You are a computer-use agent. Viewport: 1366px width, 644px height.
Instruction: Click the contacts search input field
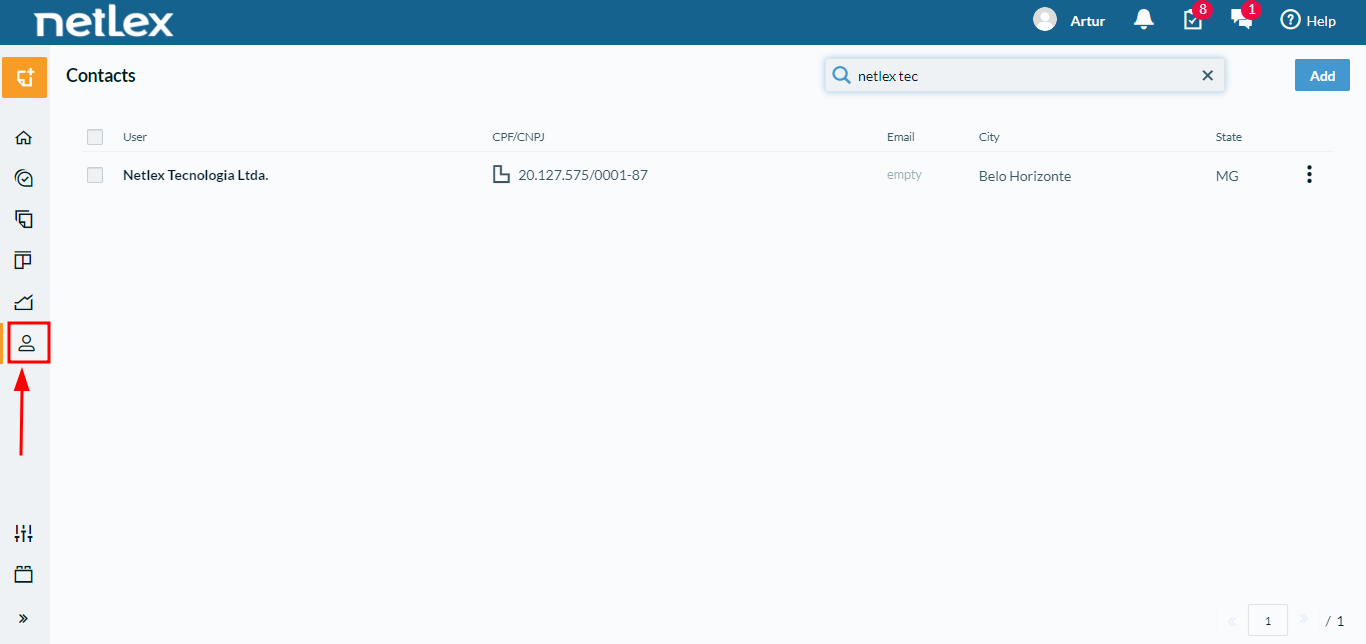click(1024, 75)
